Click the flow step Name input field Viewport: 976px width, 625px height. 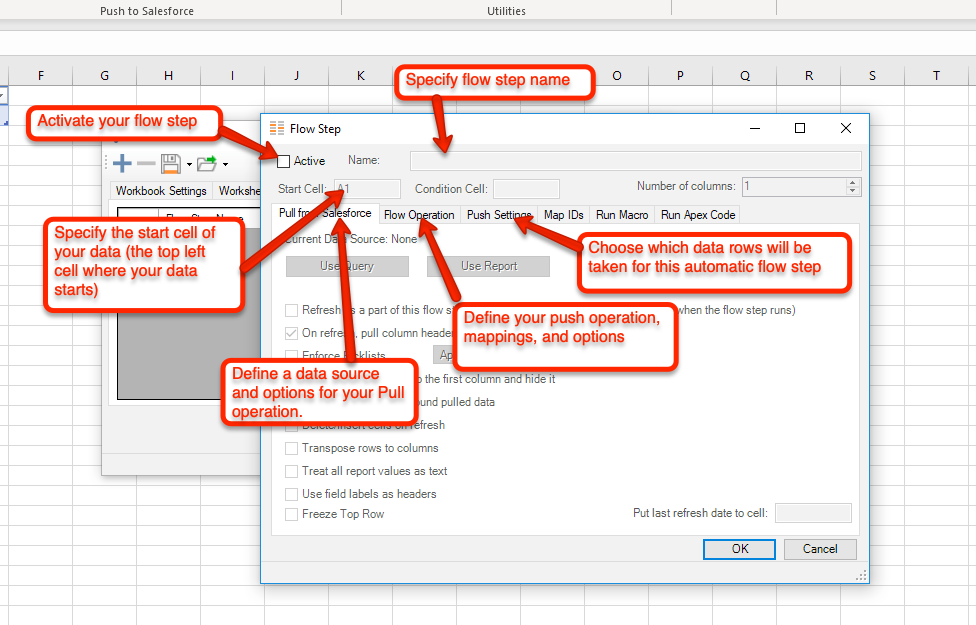point(636,161)
